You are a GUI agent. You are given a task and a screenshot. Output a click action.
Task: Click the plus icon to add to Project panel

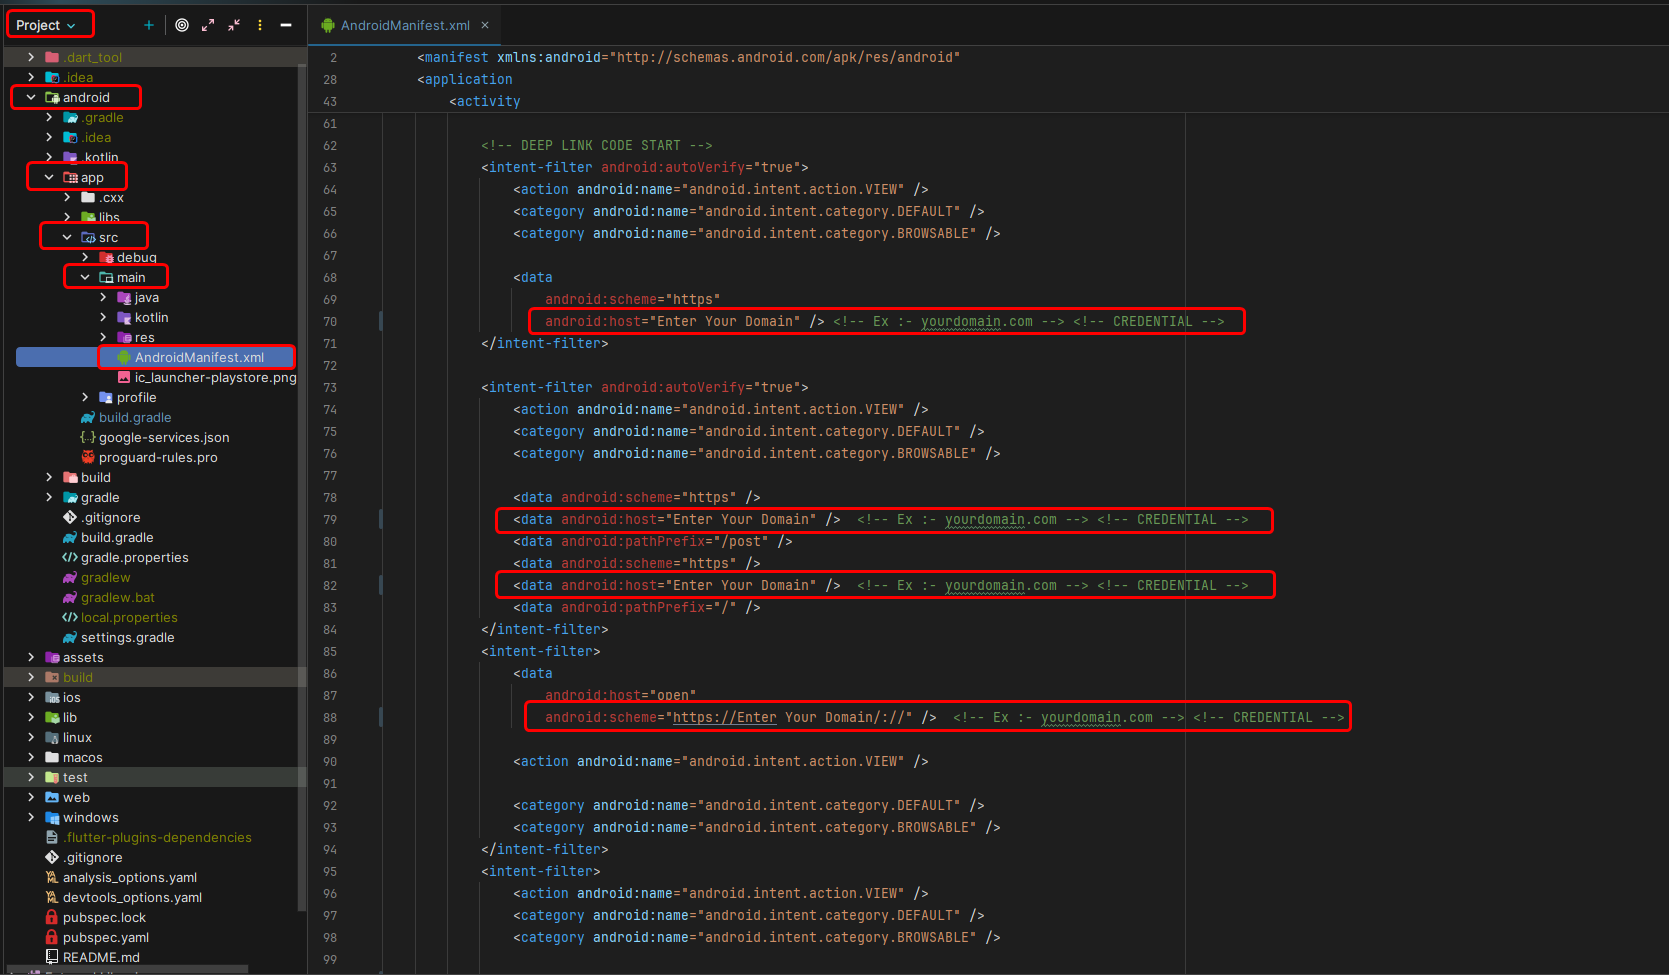tap(147, 24)
